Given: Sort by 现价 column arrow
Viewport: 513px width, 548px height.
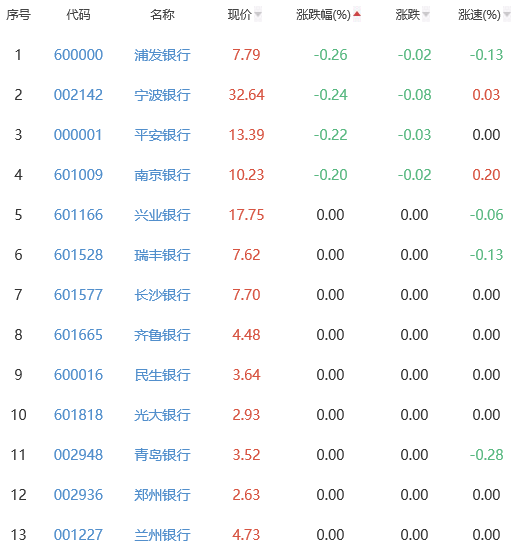Looking at the screenshot, I should (258, 14).
